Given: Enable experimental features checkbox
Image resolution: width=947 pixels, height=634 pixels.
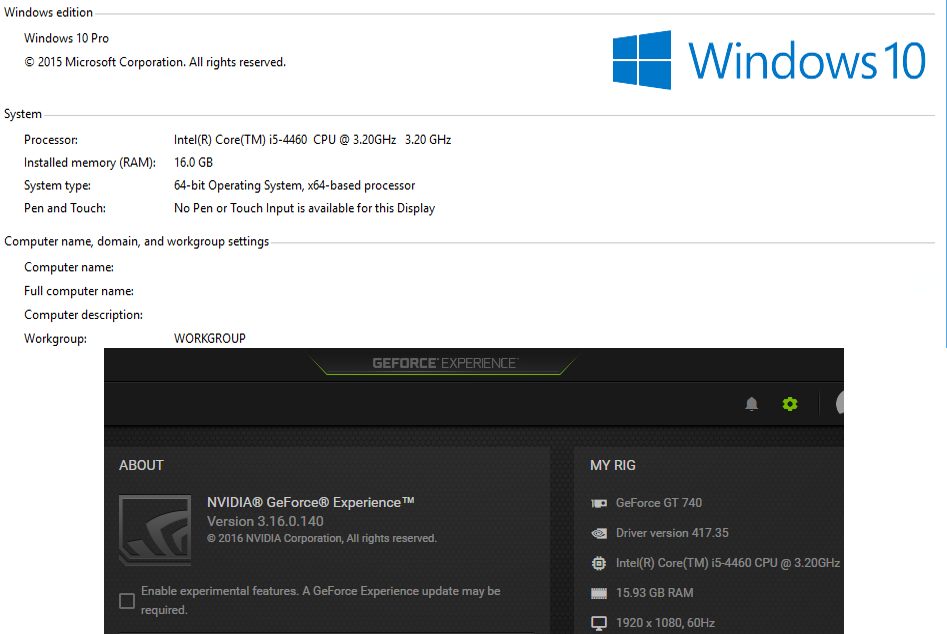Looking at the screenshot, I should pyautogui.click(x=127, y=601).
